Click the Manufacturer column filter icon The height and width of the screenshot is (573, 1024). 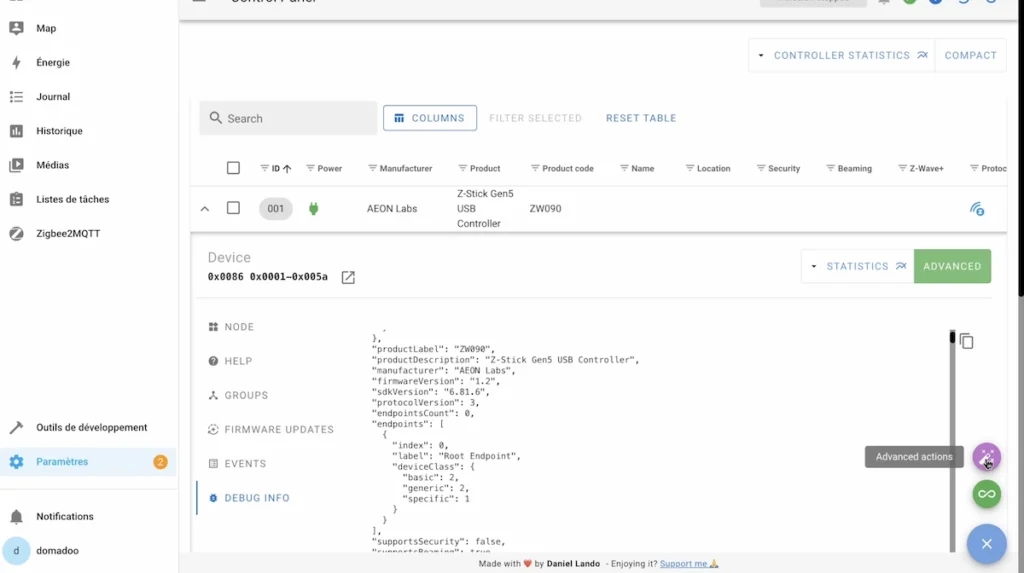coord(372,168)
